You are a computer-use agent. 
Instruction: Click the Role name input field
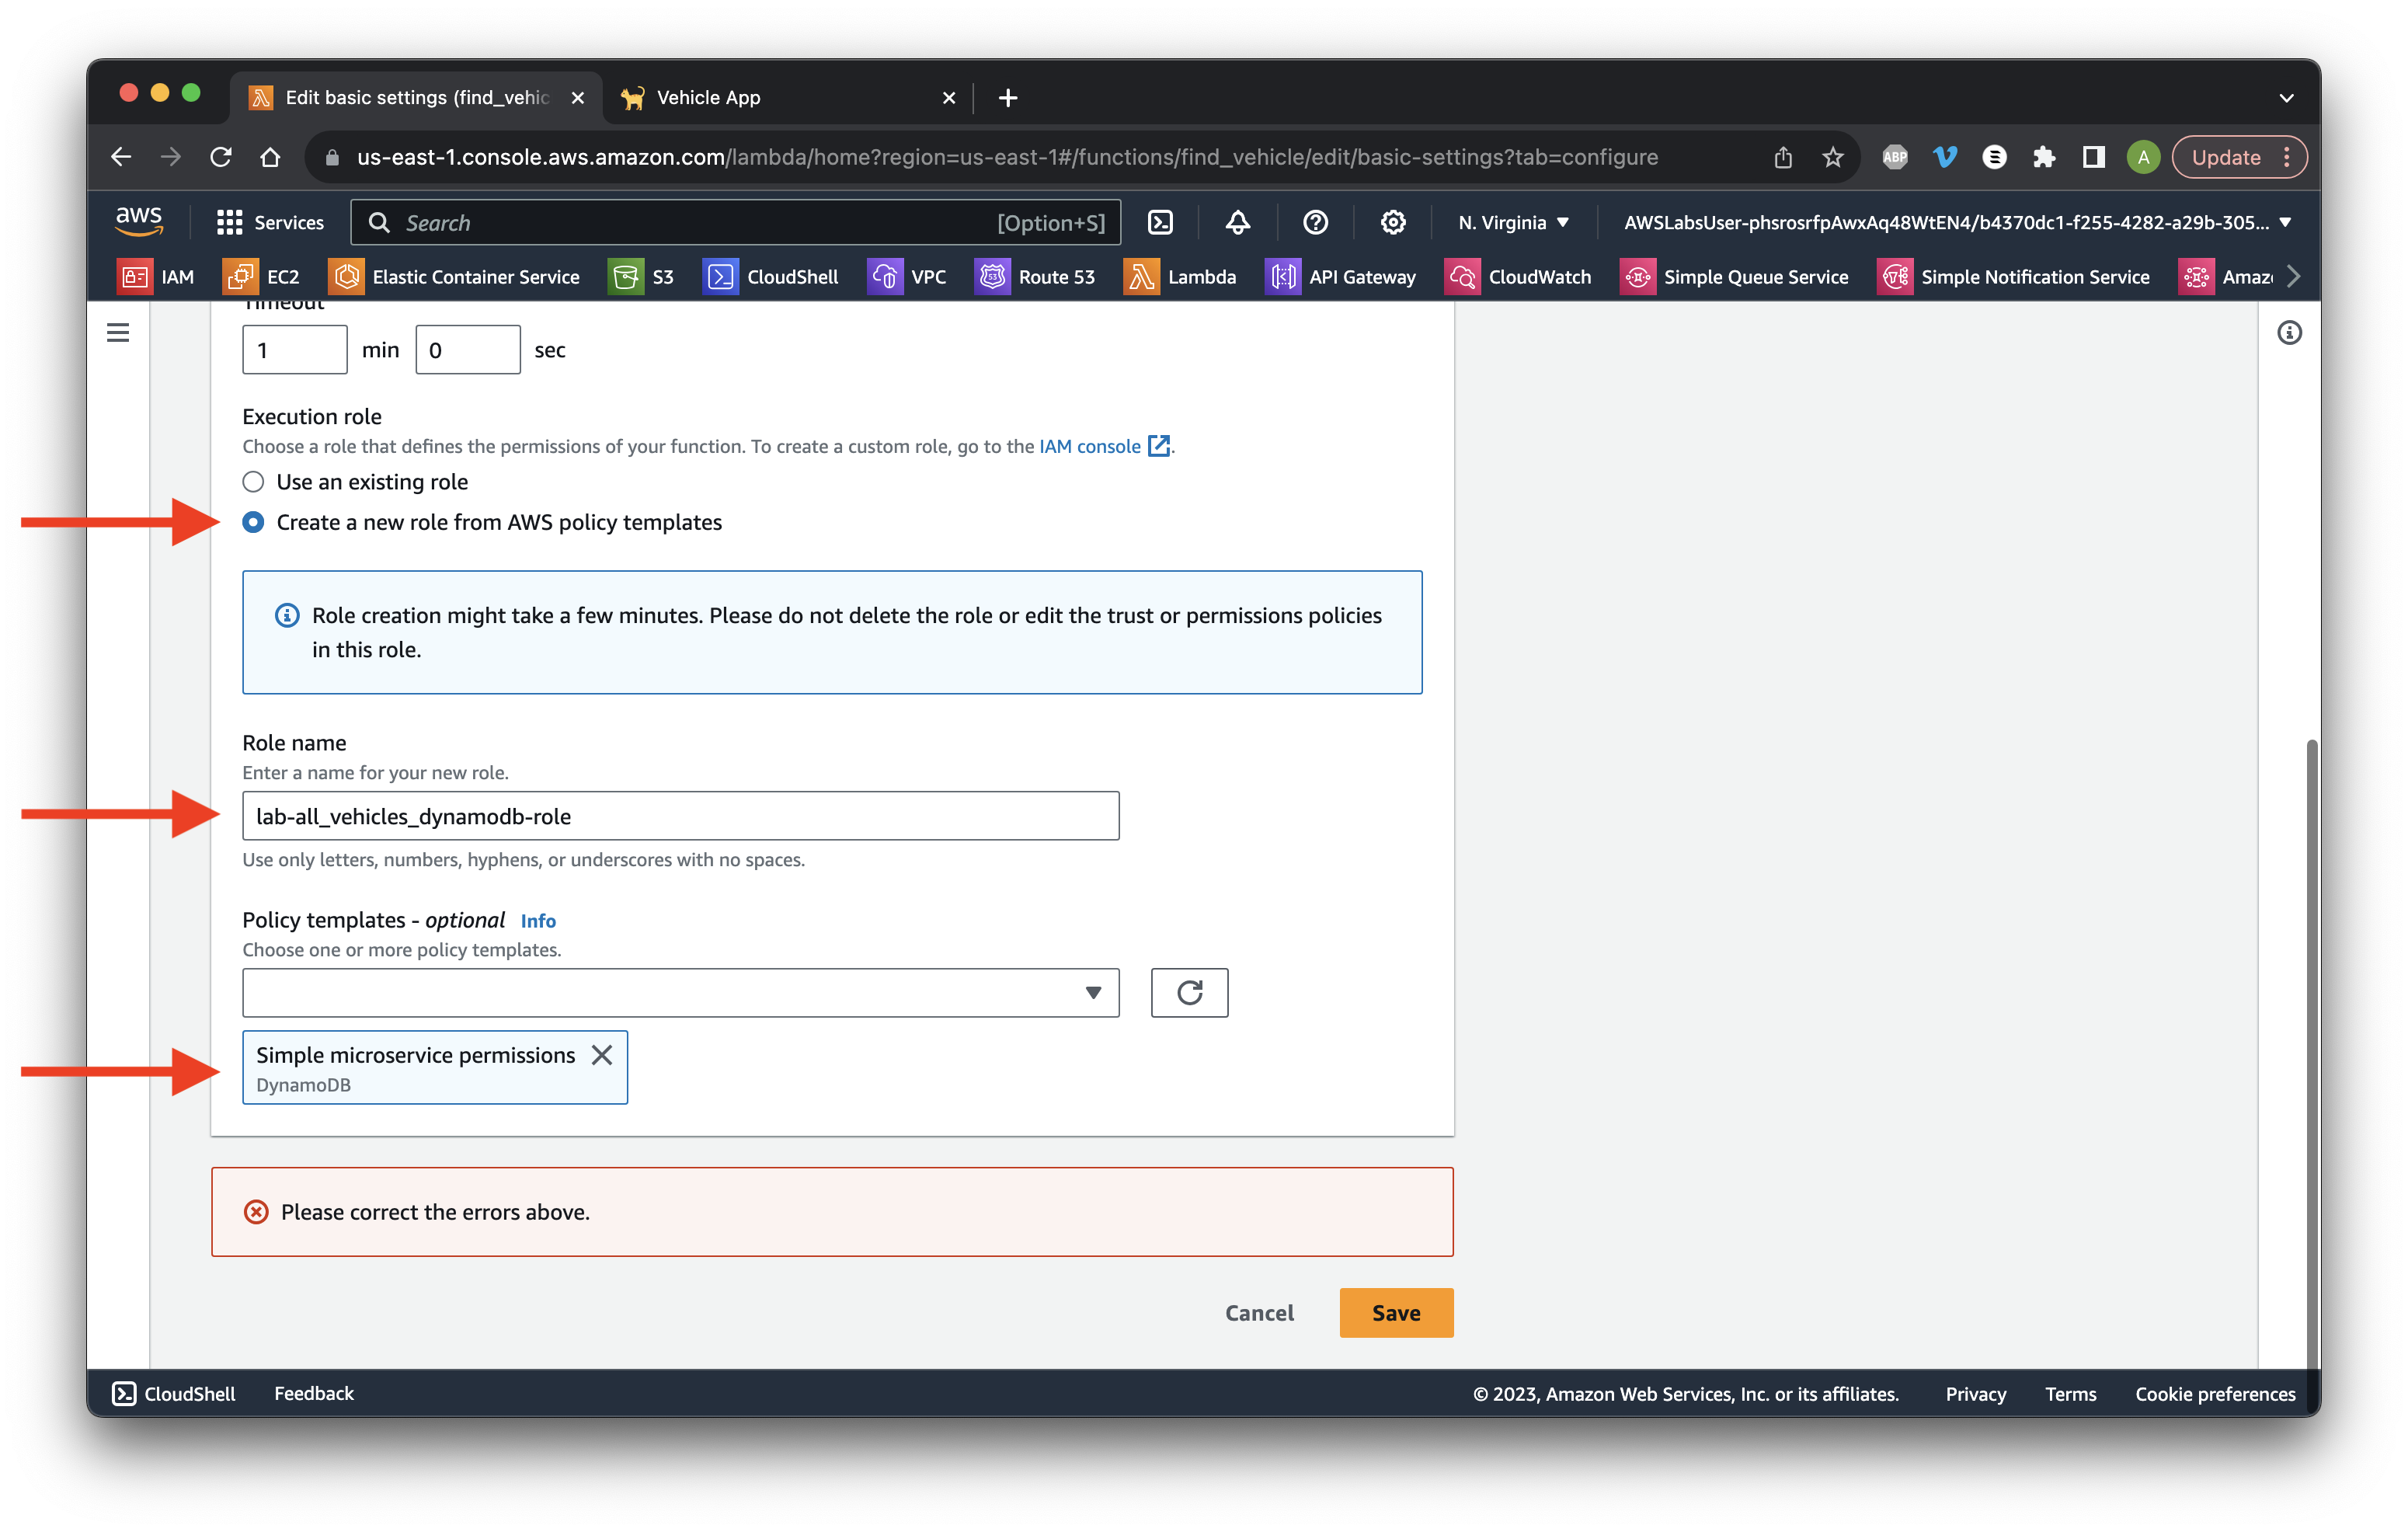click(680, 816)
